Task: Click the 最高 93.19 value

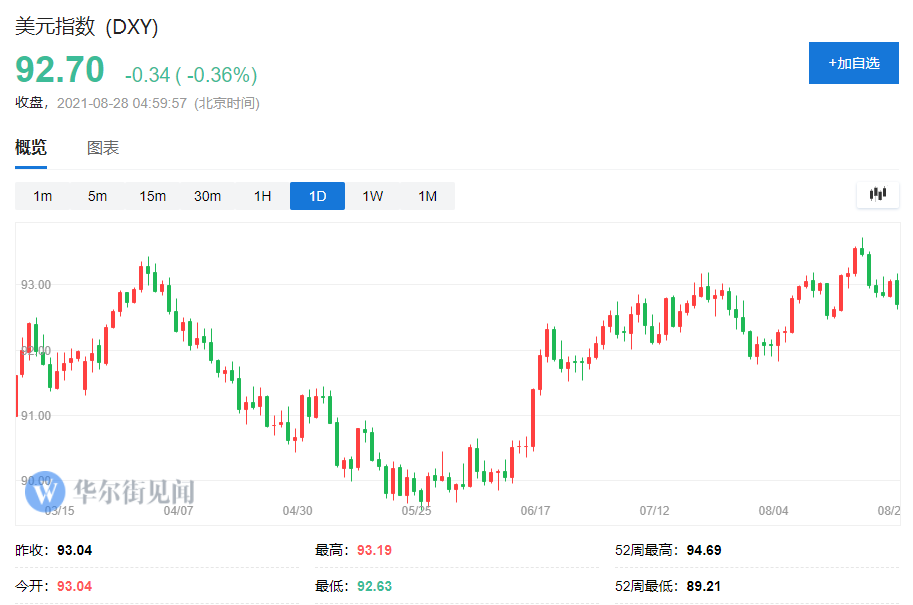Action: [x=373, y=550]
